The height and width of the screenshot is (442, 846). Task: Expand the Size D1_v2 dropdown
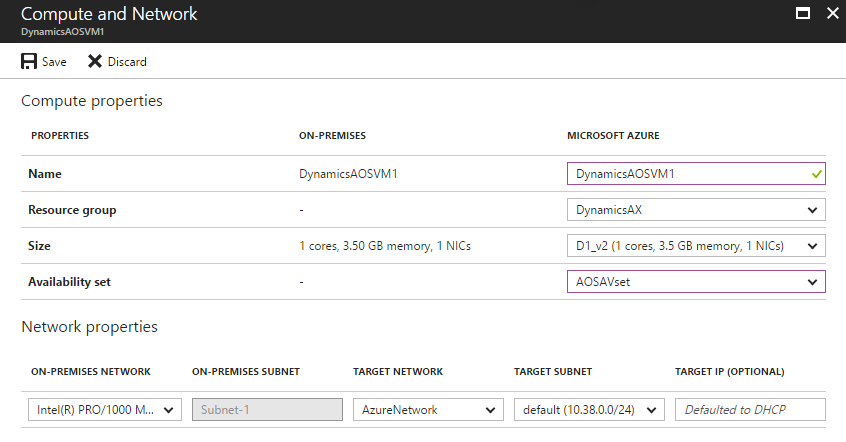coord(696,246)
